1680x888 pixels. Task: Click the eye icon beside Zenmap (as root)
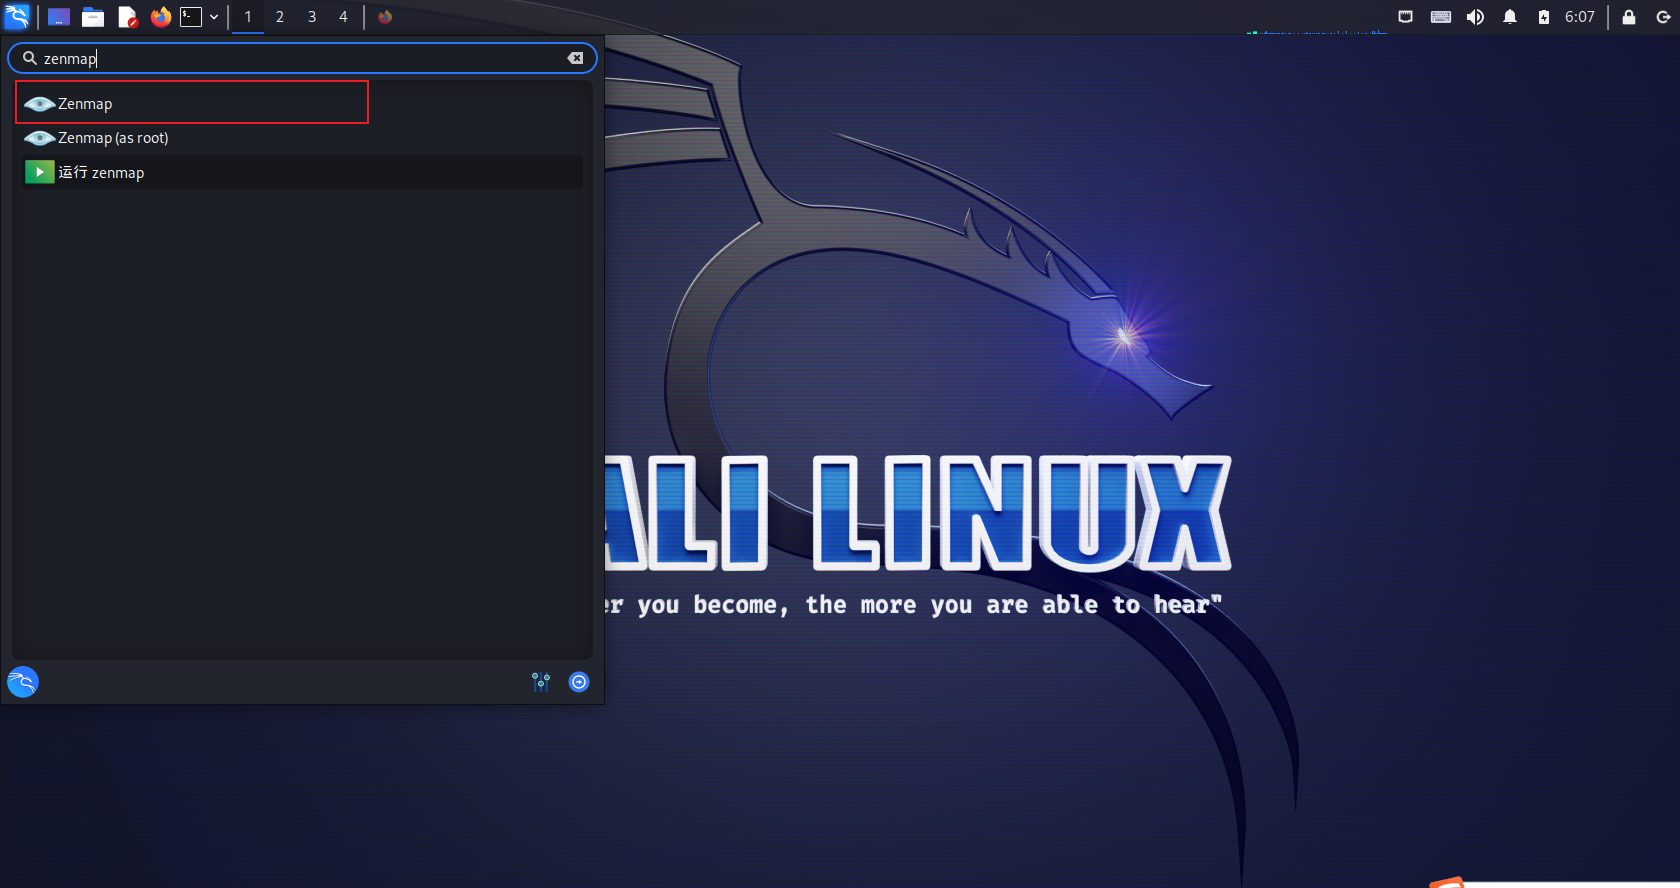[39, 138]
